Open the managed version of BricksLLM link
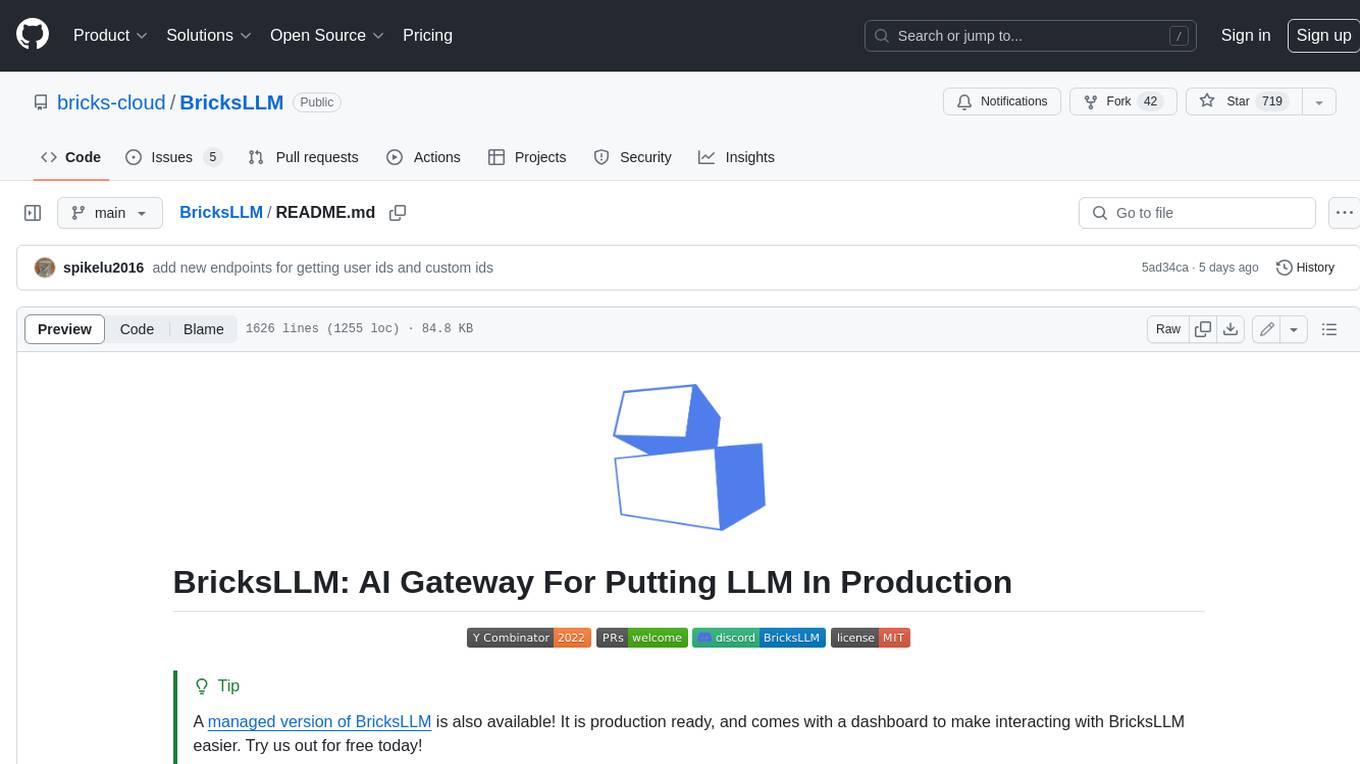Screen dimensions: 1360x764 click(320, 721)
